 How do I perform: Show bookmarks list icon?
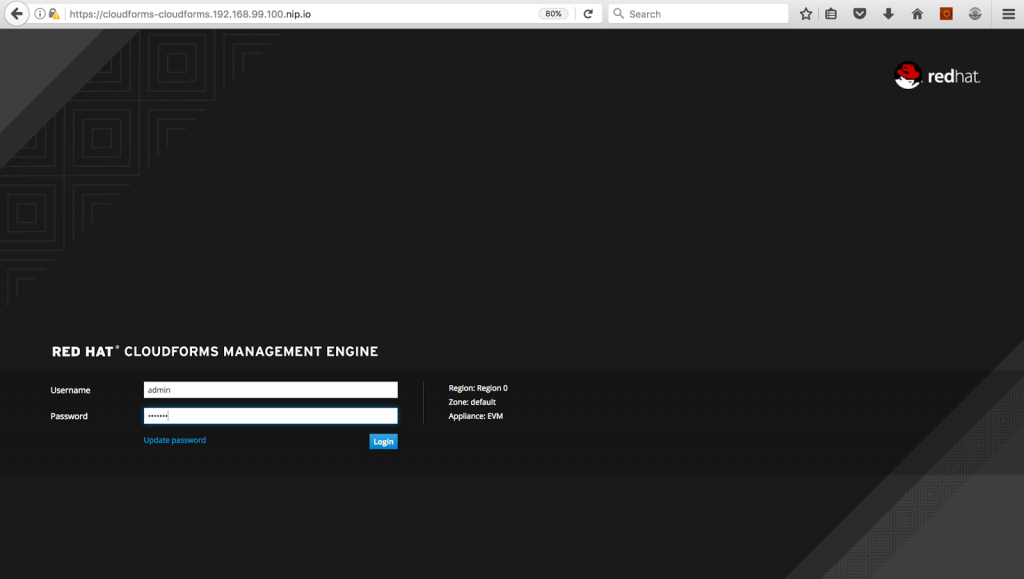coord(831,14)
